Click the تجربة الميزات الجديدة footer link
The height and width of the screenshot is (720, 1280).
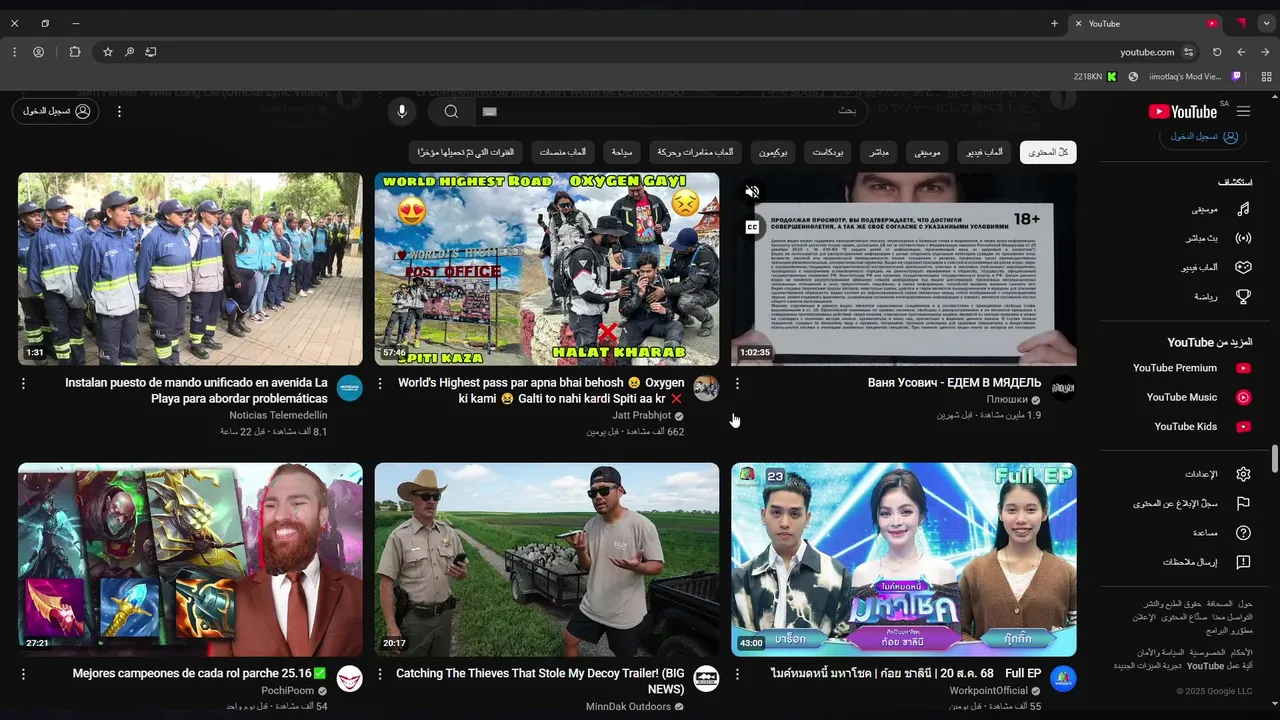coord(1148,666)
